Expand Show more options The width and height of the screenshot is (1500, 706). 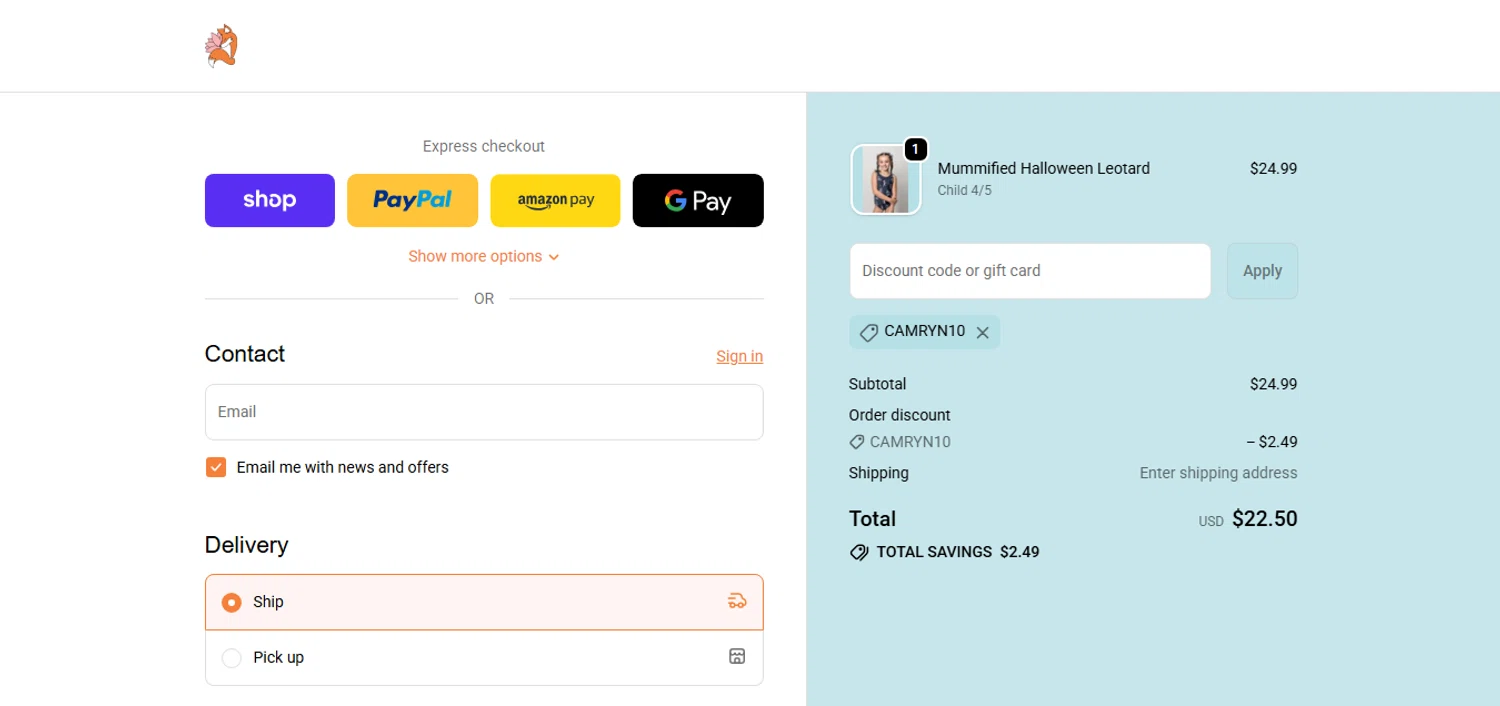[484, 256]
